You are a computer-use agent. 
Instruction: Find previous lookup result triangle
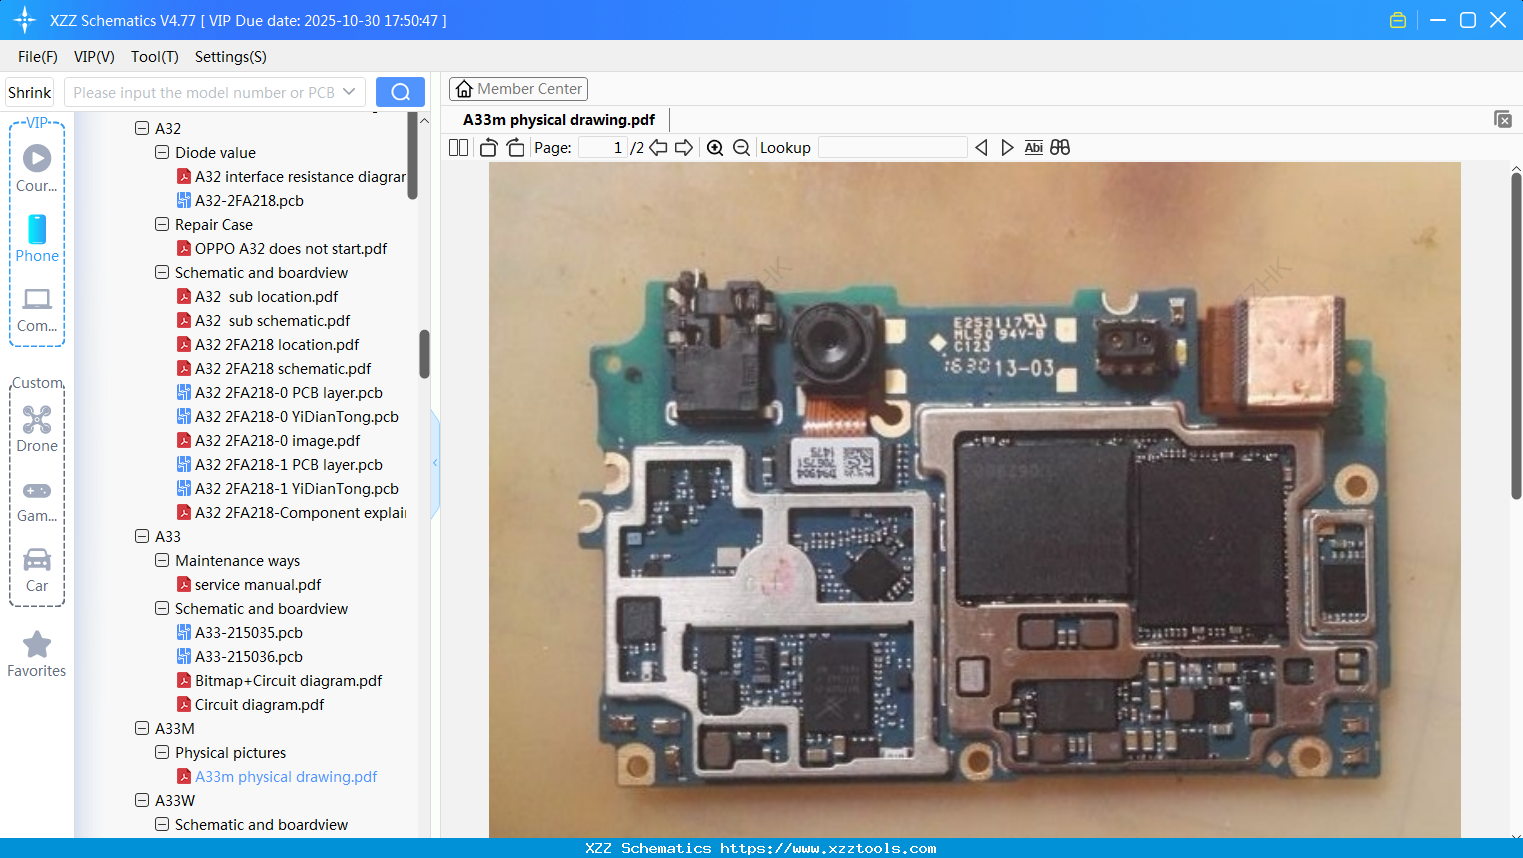pos(981,148)
